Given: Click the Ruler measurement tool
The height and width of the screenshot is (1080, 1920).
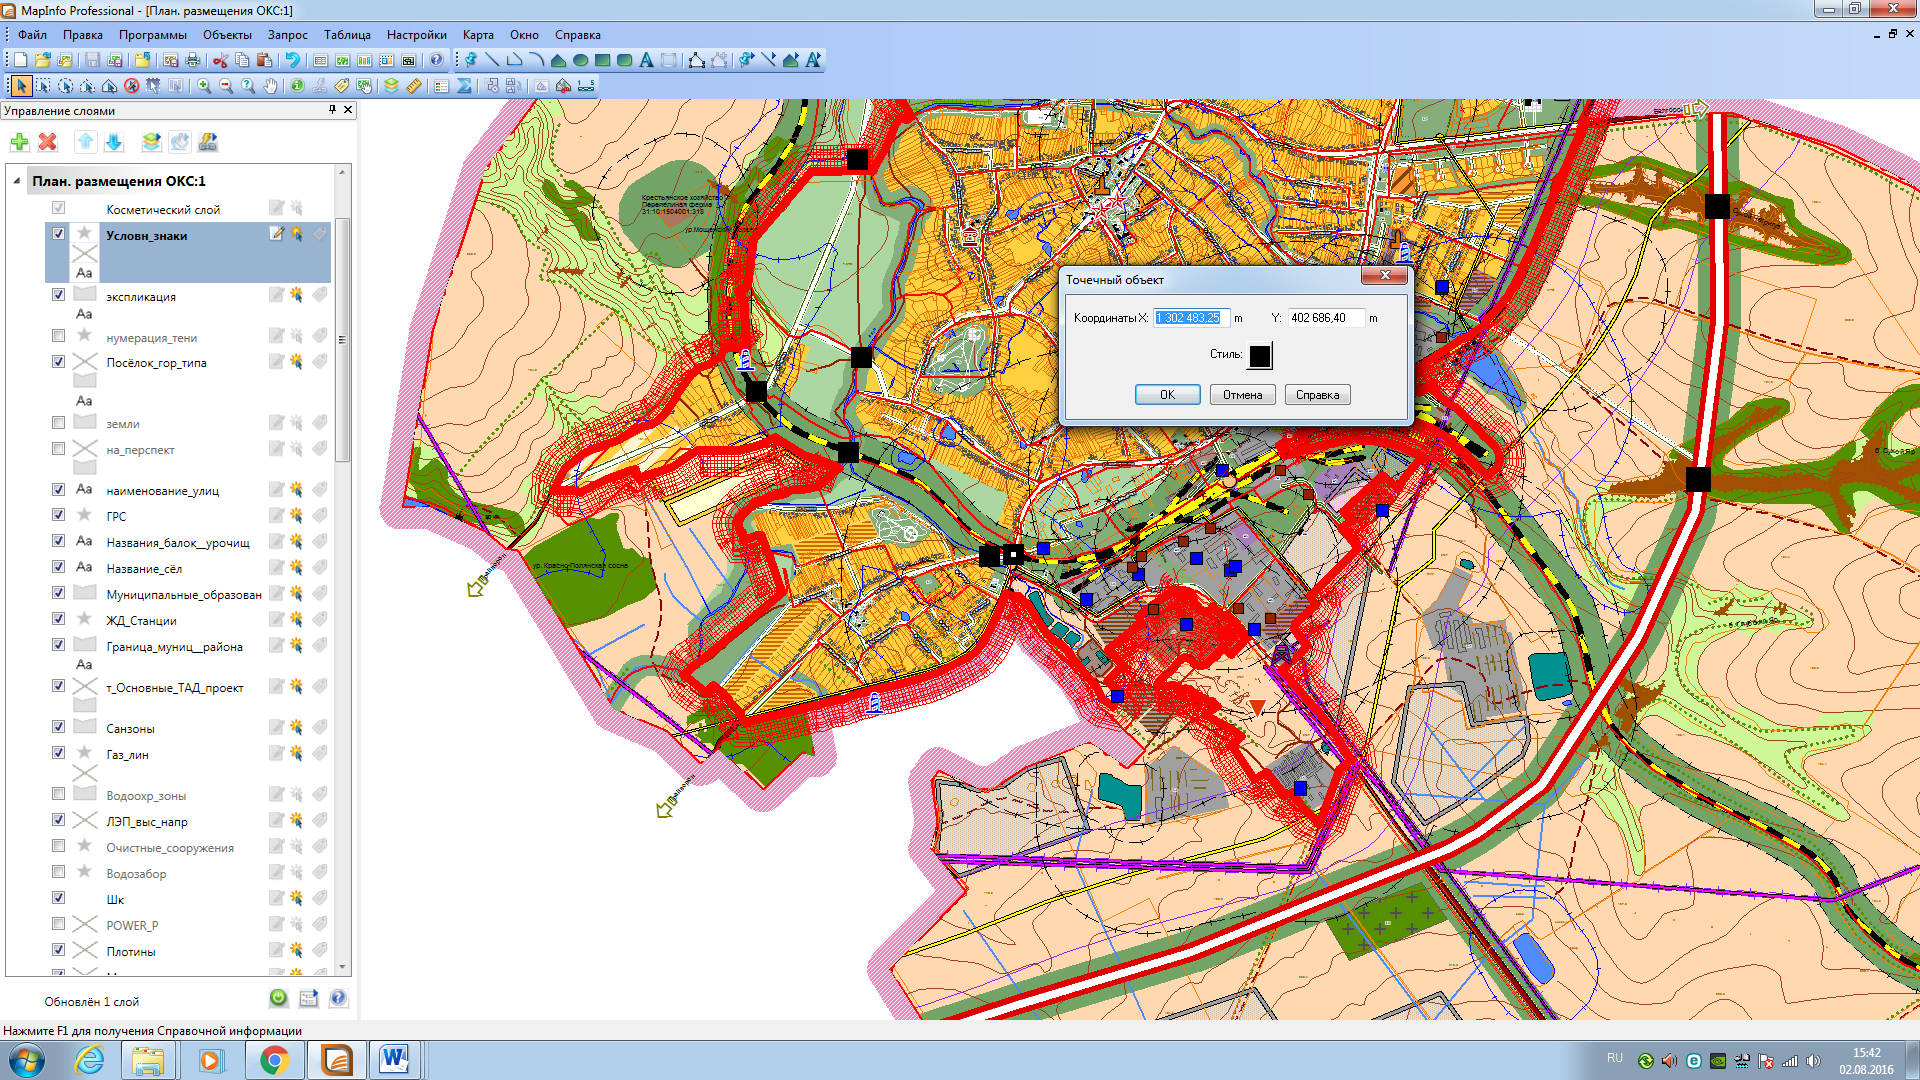Looking at the screenshot, I should pyautogui.click(x=413, y=86).
